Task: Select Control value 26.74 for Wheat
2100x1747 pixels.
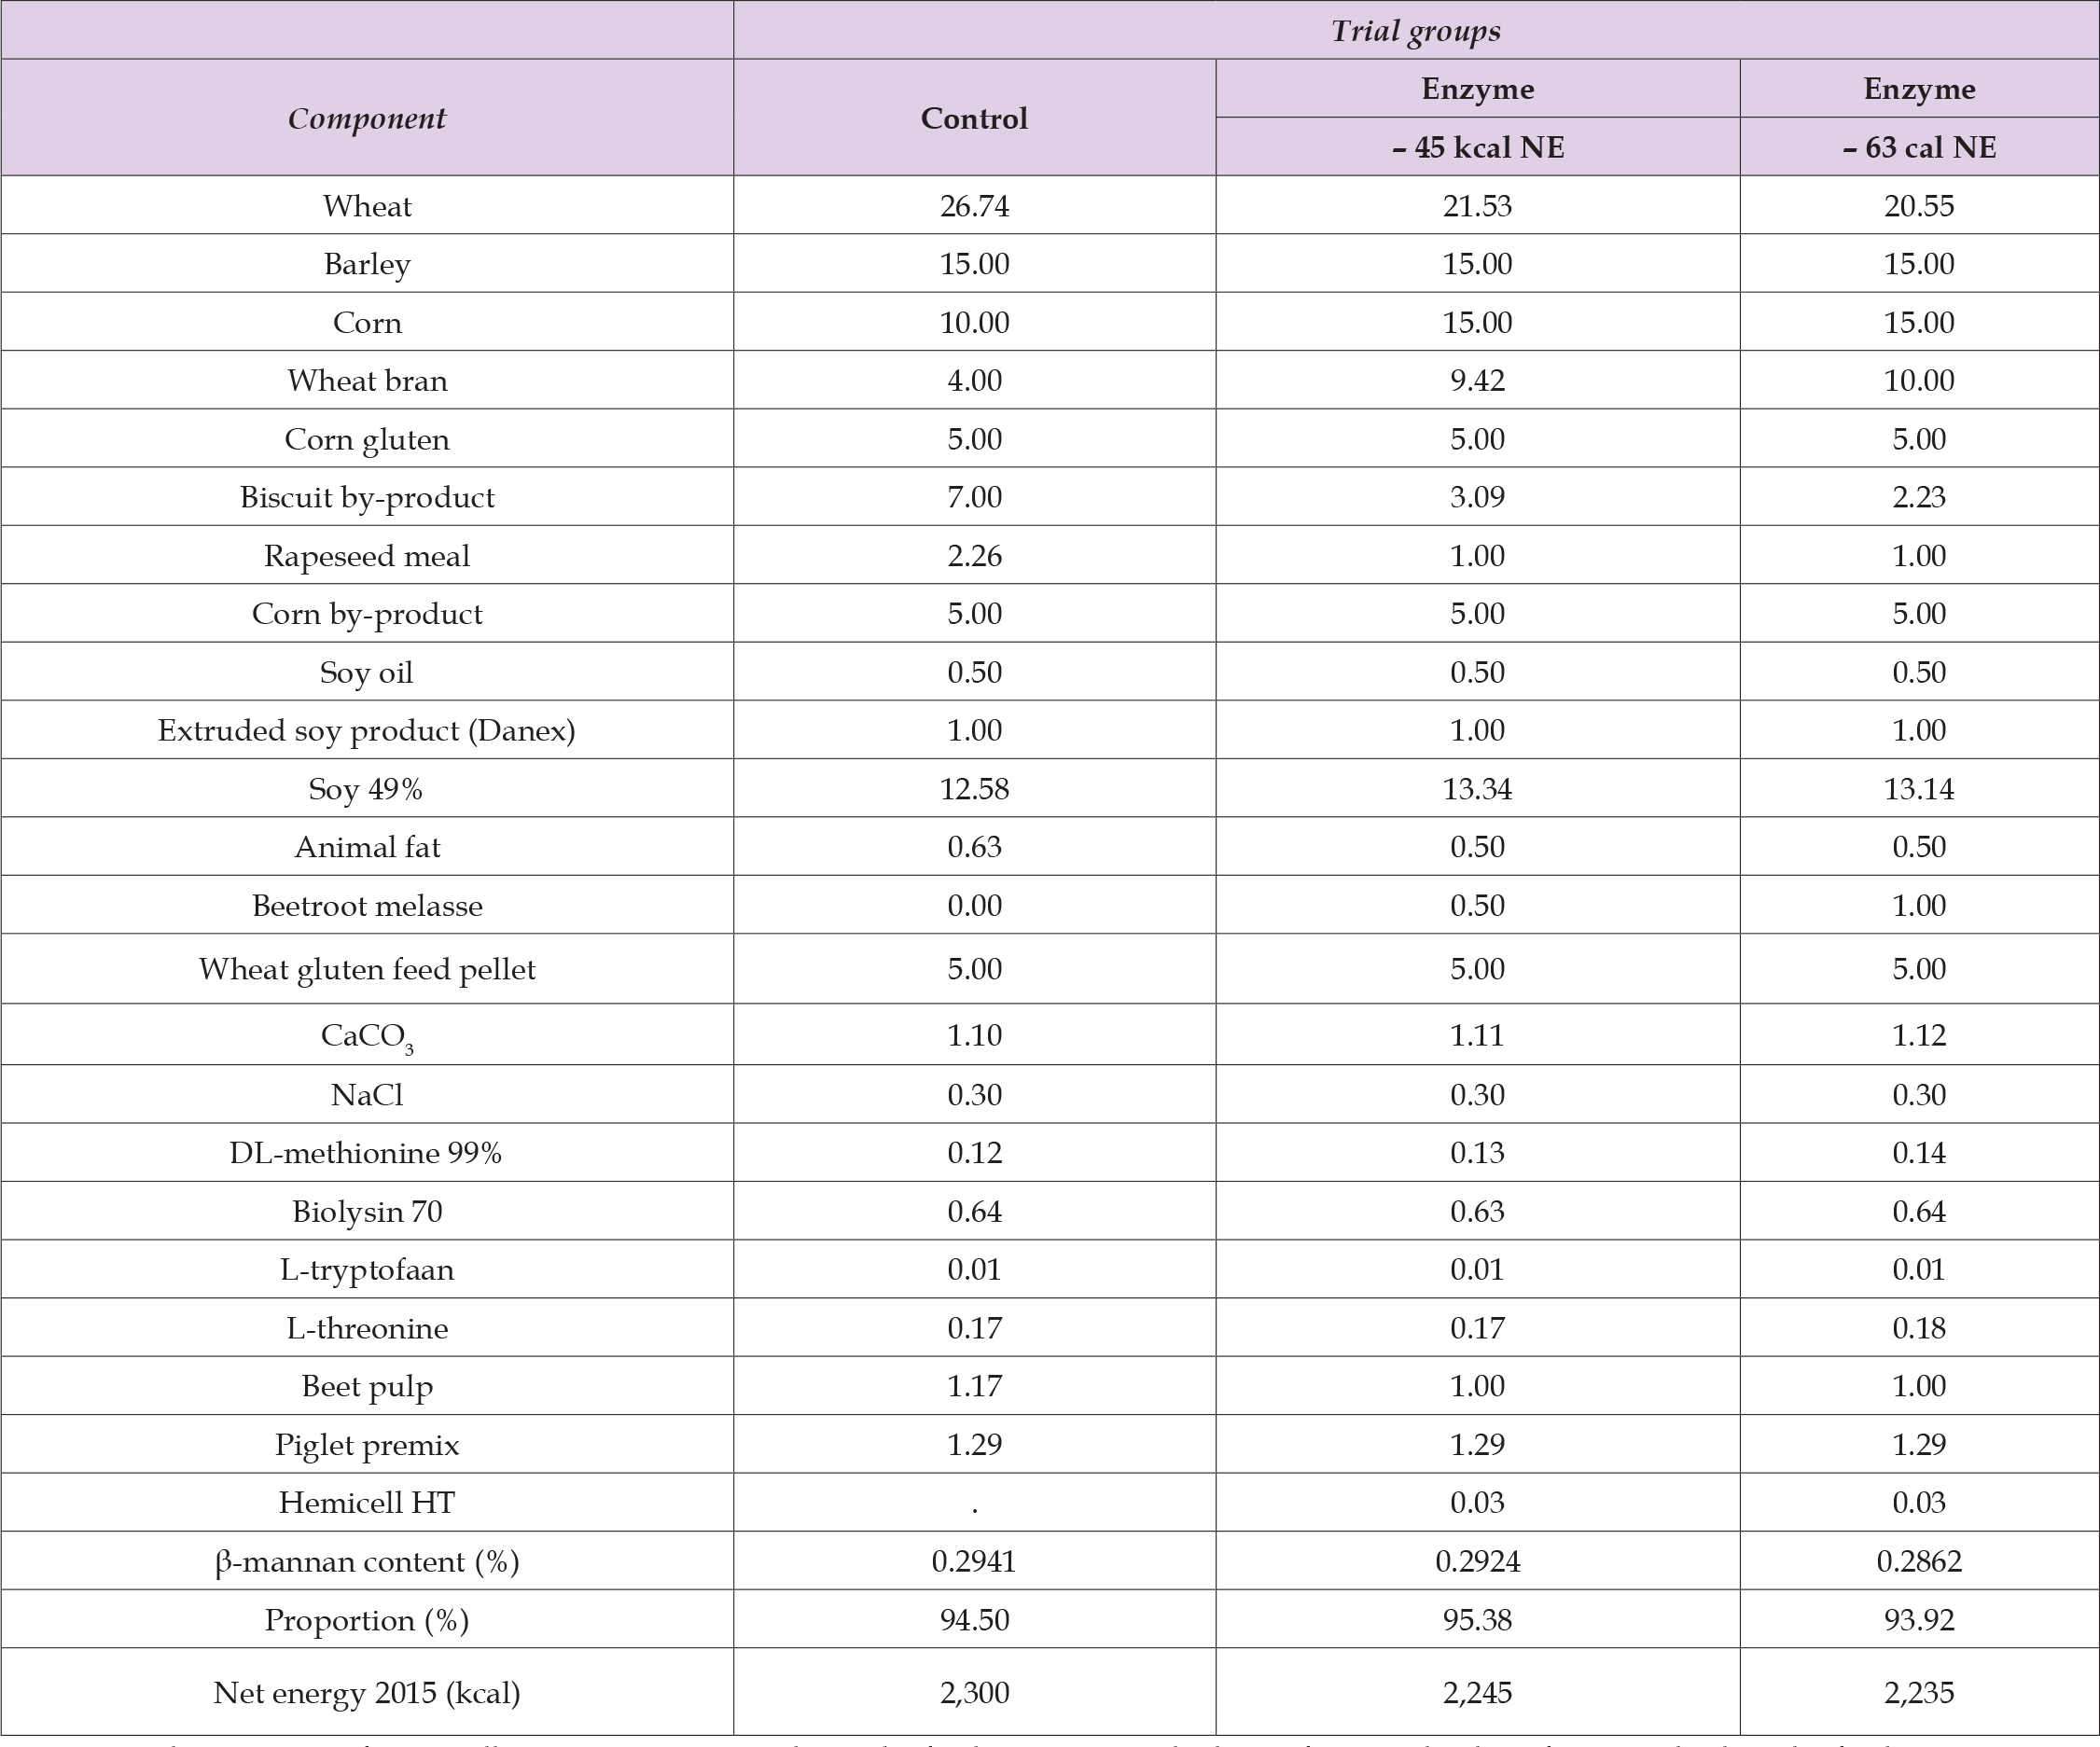Action: 974,206
